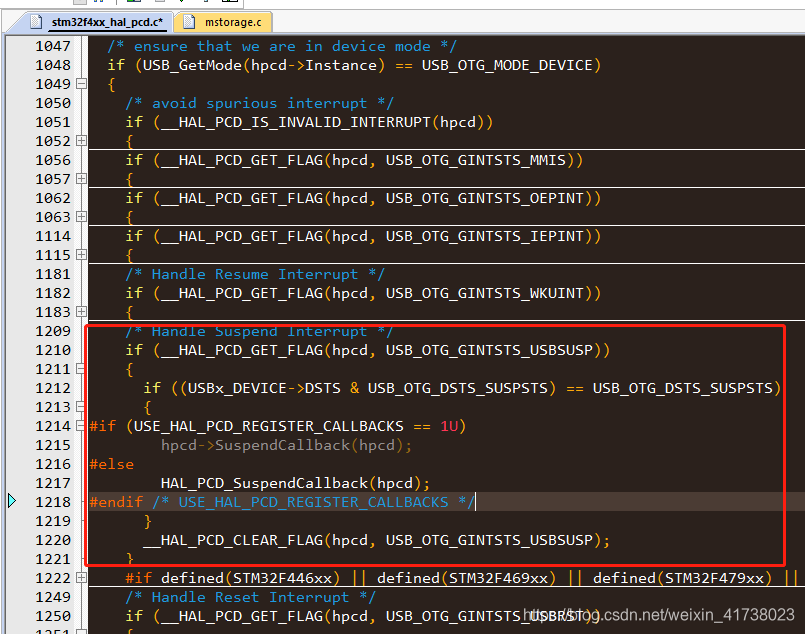Expand the folded block at line 1115

pos(81,255)
